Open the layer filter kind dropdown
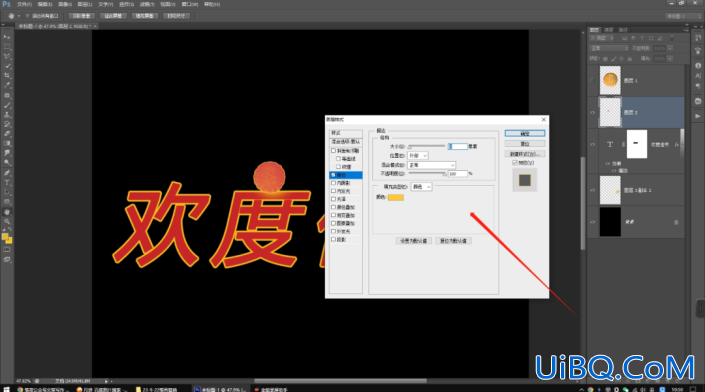The width and height of the screenshot is (705, 392). (602, 38)
